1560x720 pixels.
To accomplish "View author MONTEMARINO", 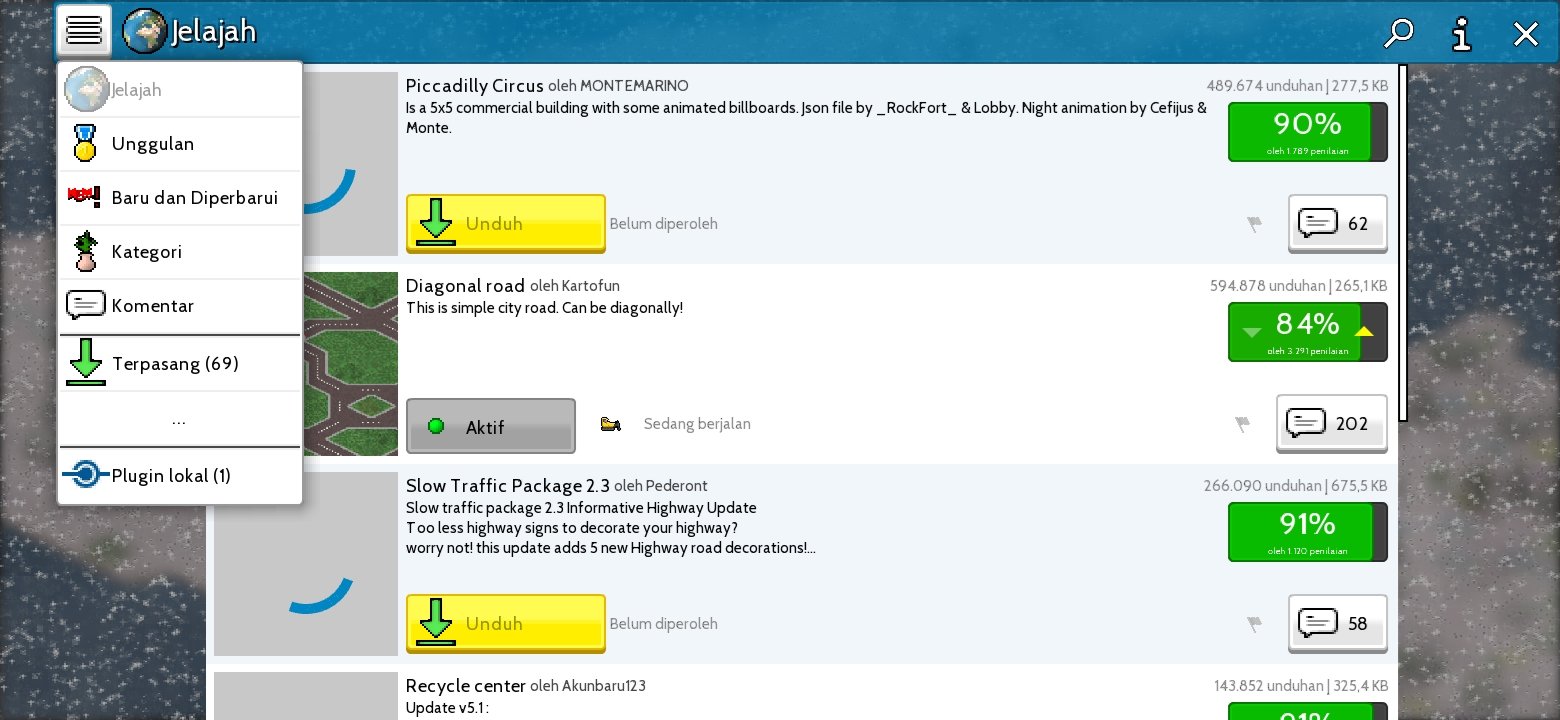I will point(634,87).
